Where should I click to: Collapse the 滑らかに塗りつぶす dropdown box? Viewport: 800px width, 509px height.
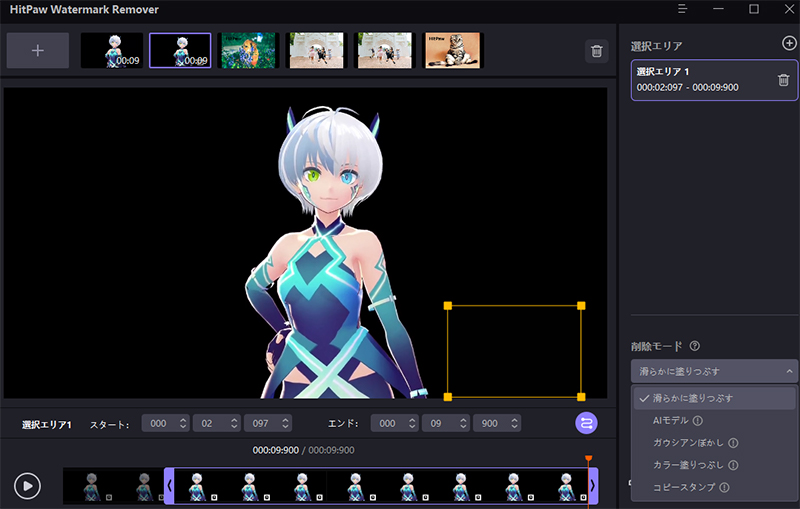tap(714, 371)
